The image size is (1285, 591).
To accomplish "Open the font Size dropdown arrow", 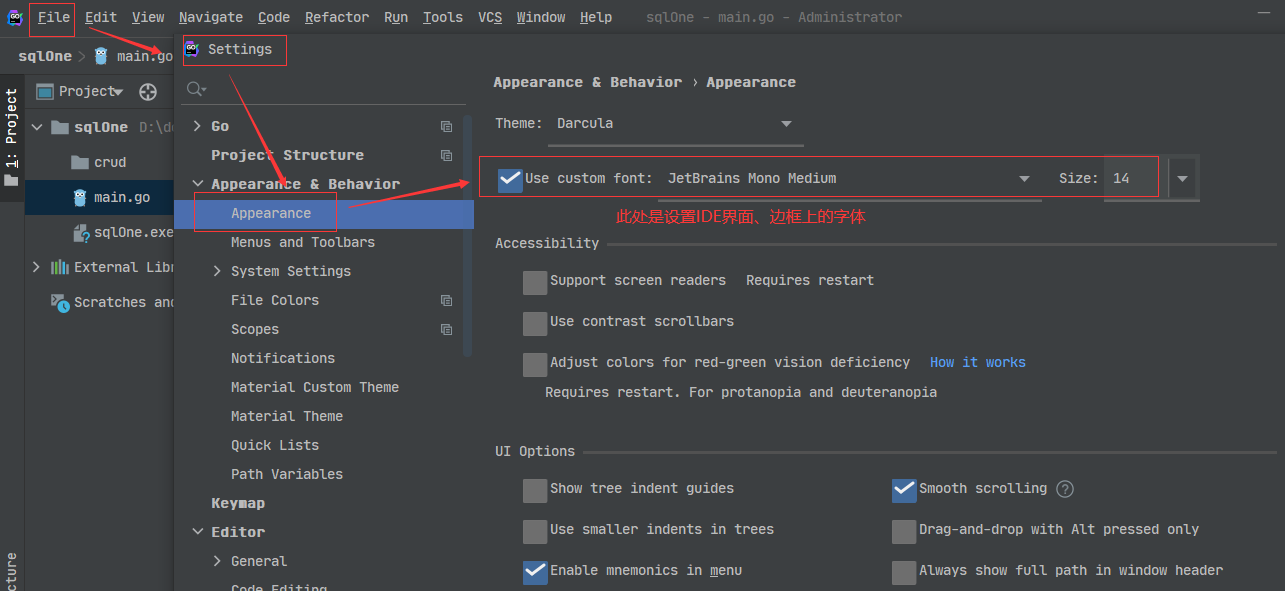I will [1183, 179].
